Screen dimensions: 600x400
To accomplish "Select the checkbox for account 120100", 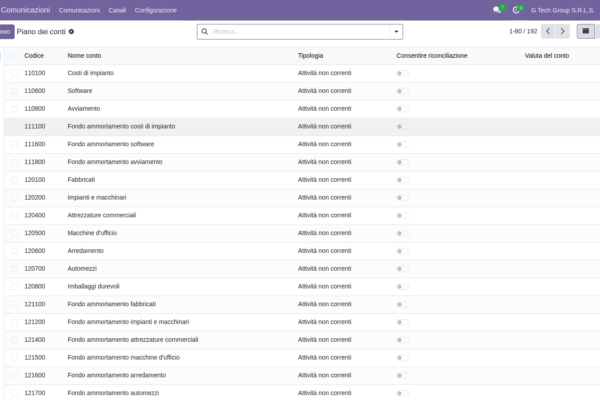I will 15,180.
